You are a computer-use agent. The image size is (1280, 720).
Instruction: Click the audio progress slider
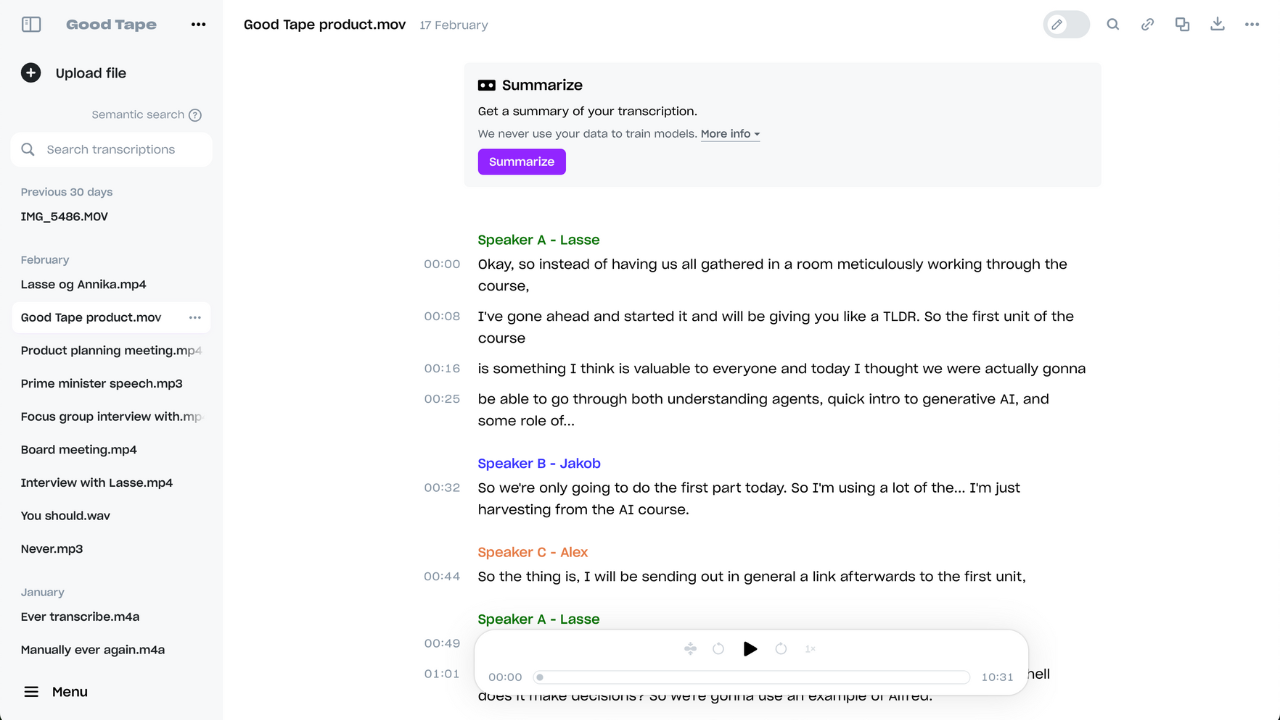(x=752, y=677)
